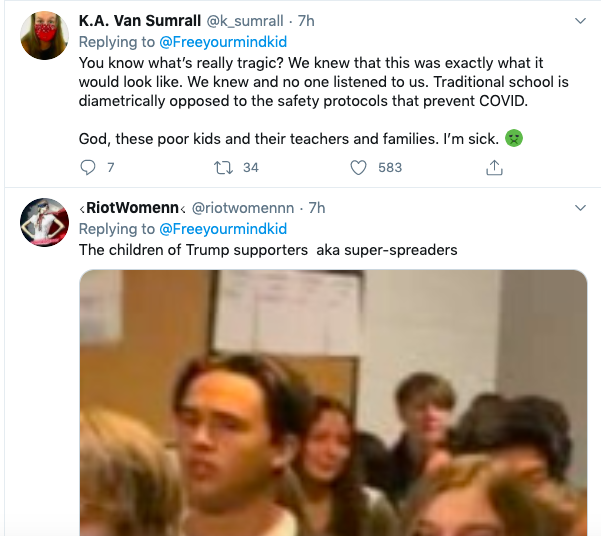Like the tweet with 583 likes
This screenshot has height=536, width=601.
[358, 168]
